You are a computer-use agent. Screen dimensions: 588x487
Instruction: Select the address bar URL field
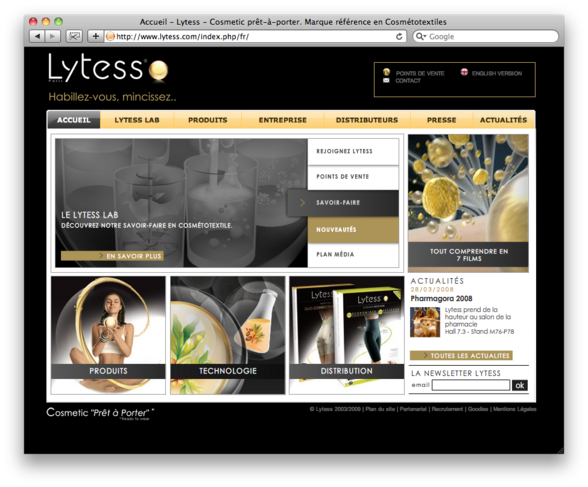(251, 36)
